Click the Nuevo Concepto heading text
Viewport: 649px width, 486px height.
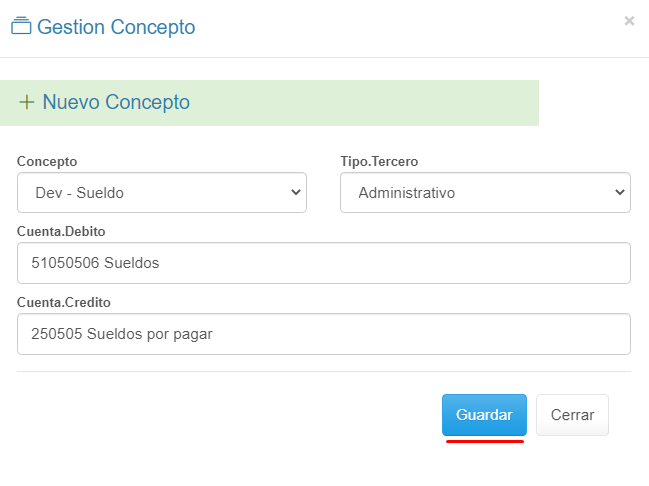click(116, 103)
